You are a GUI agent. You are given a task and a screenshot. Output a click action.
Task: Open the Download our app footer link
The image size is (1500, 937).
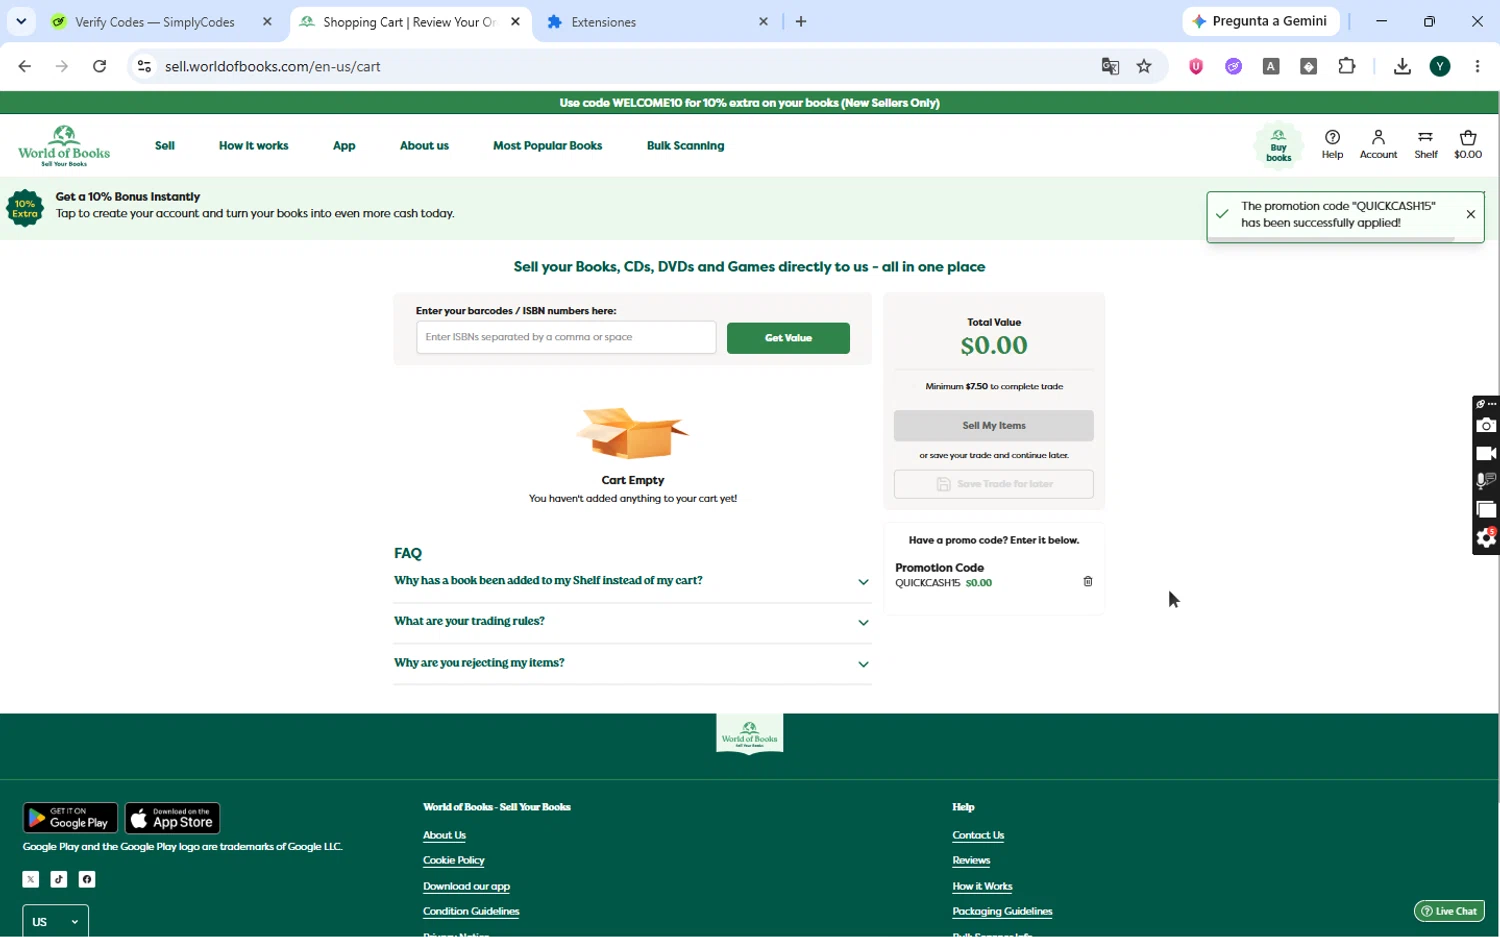coord(466,887)
